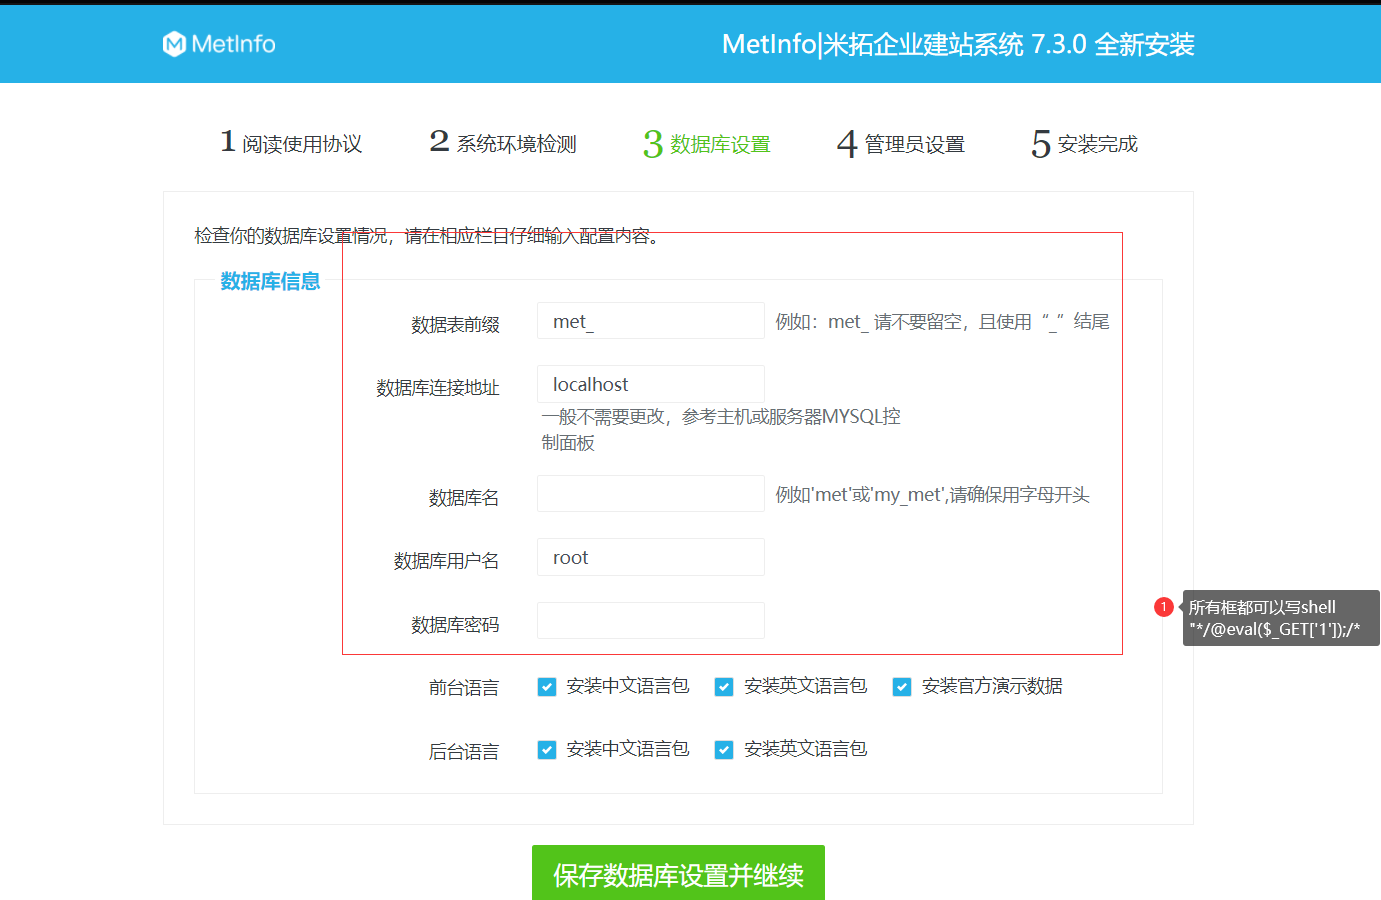Disable 安装中文语言包 for front-end language
The image size is (1381, 900).
pos(546,687)
